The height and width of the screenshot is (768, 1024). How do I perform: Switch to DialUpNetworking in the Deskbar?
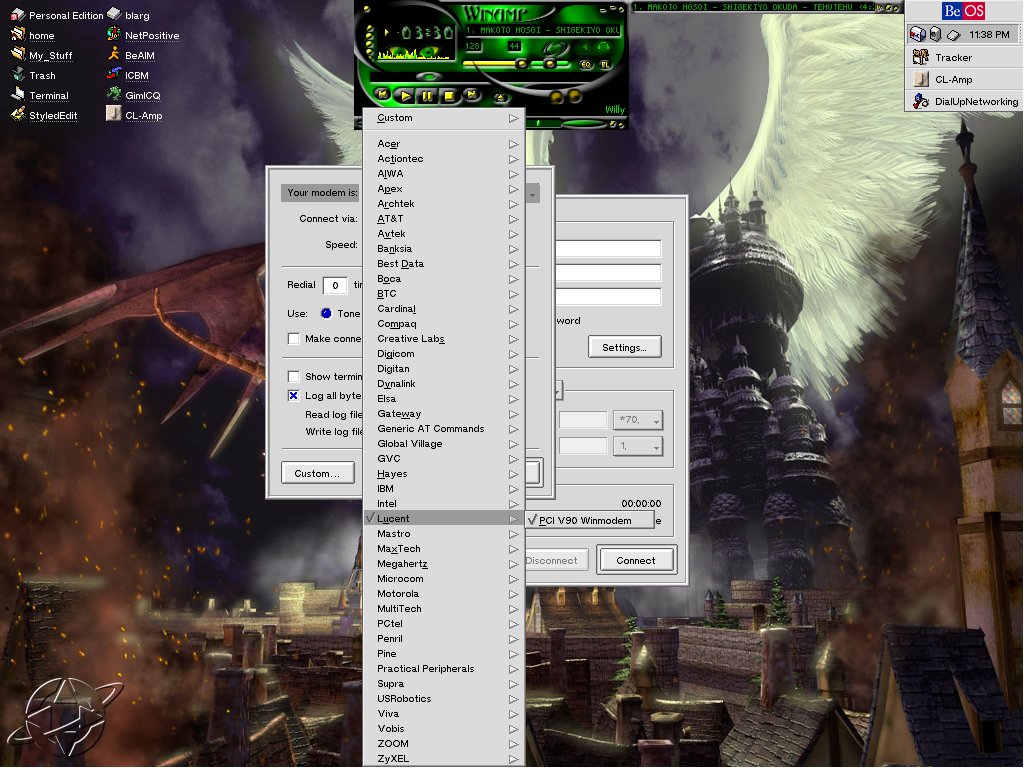tap(964, 101)
